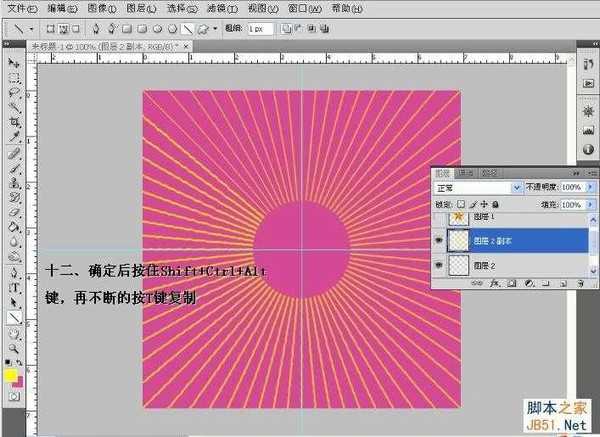Enable Fill Pixels mode in options bar
The image size is (600, 437).
pyautogui.click(x=76, y=29)
